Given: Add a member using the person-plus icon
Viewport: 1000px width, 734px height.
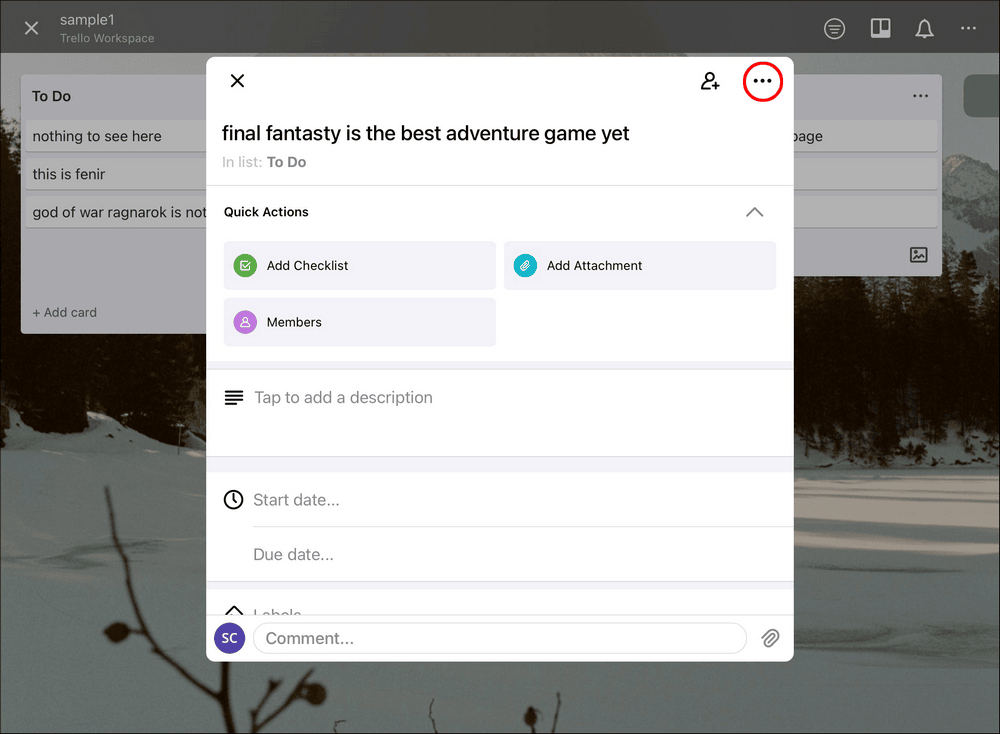Looking at the screenshot, I should (710, 80).
